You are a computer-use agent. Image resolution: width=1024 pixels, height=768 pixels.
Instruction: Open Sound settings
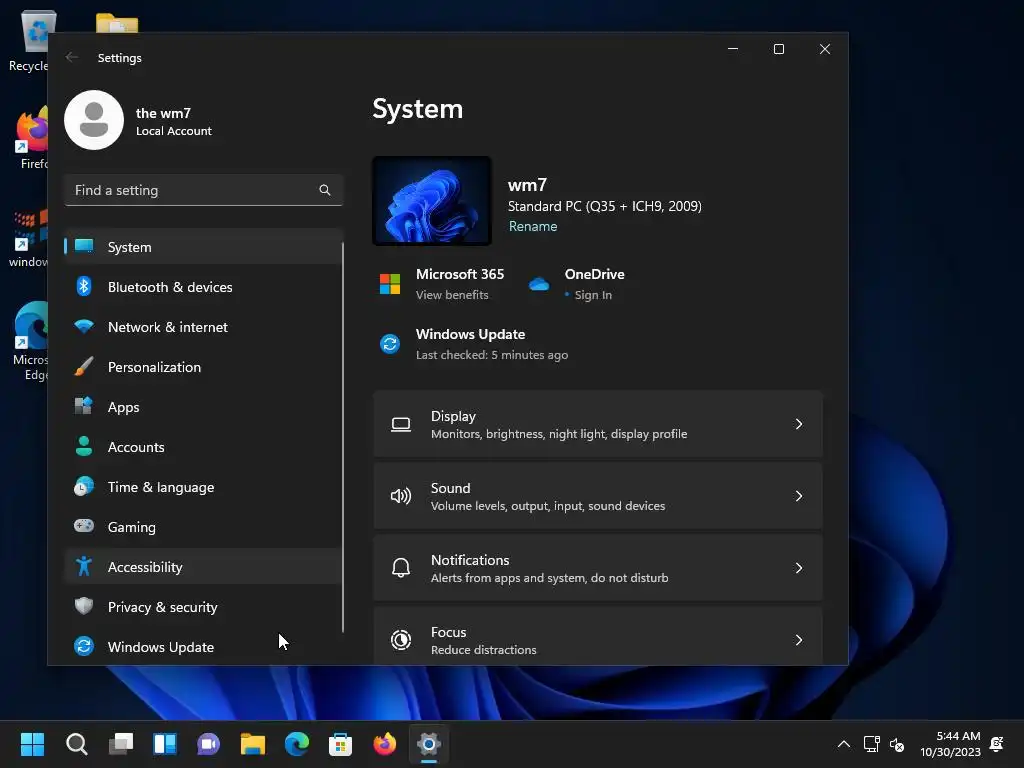click(598, 496)
